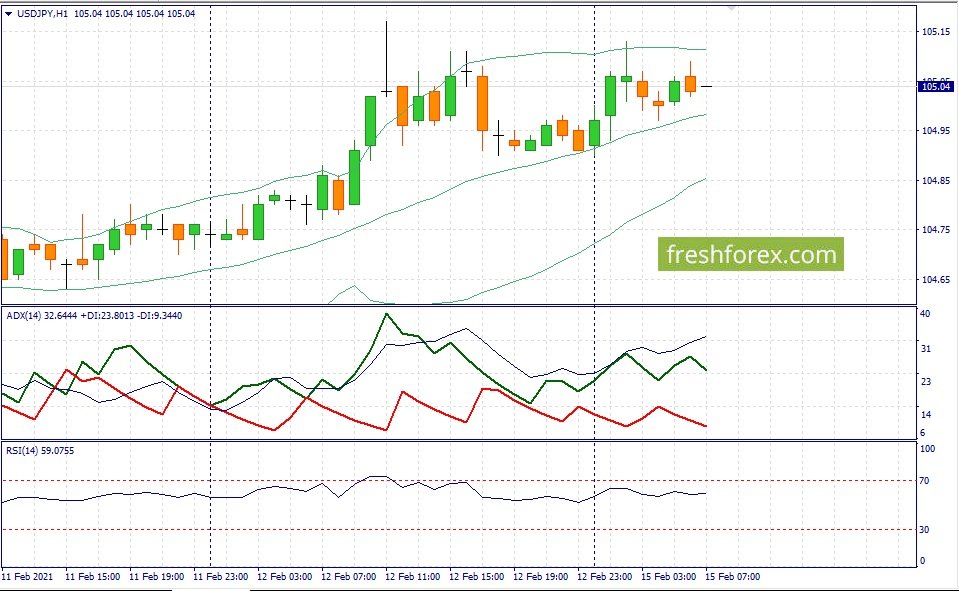Click the ADX scale value 23
This screenshot has height=591, width=959.
click(925, 382)
